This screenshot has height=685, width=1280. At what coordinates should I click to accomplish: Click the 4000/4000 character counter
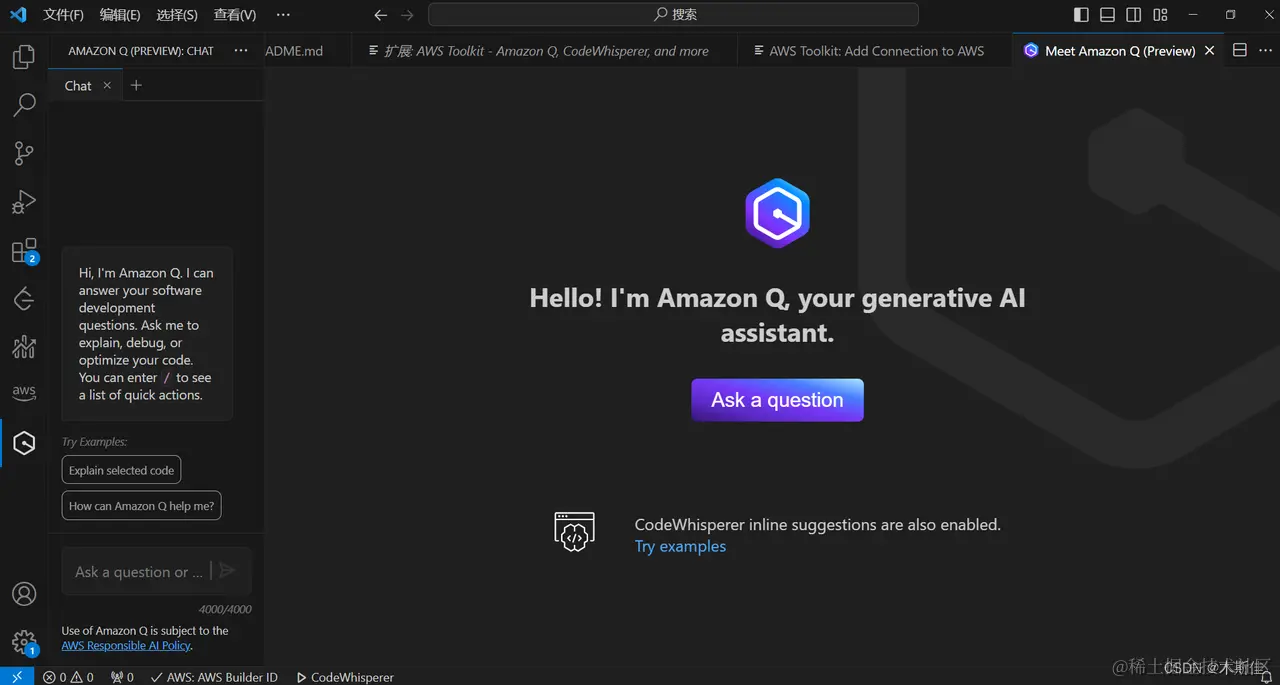click(x=225, y=609)
